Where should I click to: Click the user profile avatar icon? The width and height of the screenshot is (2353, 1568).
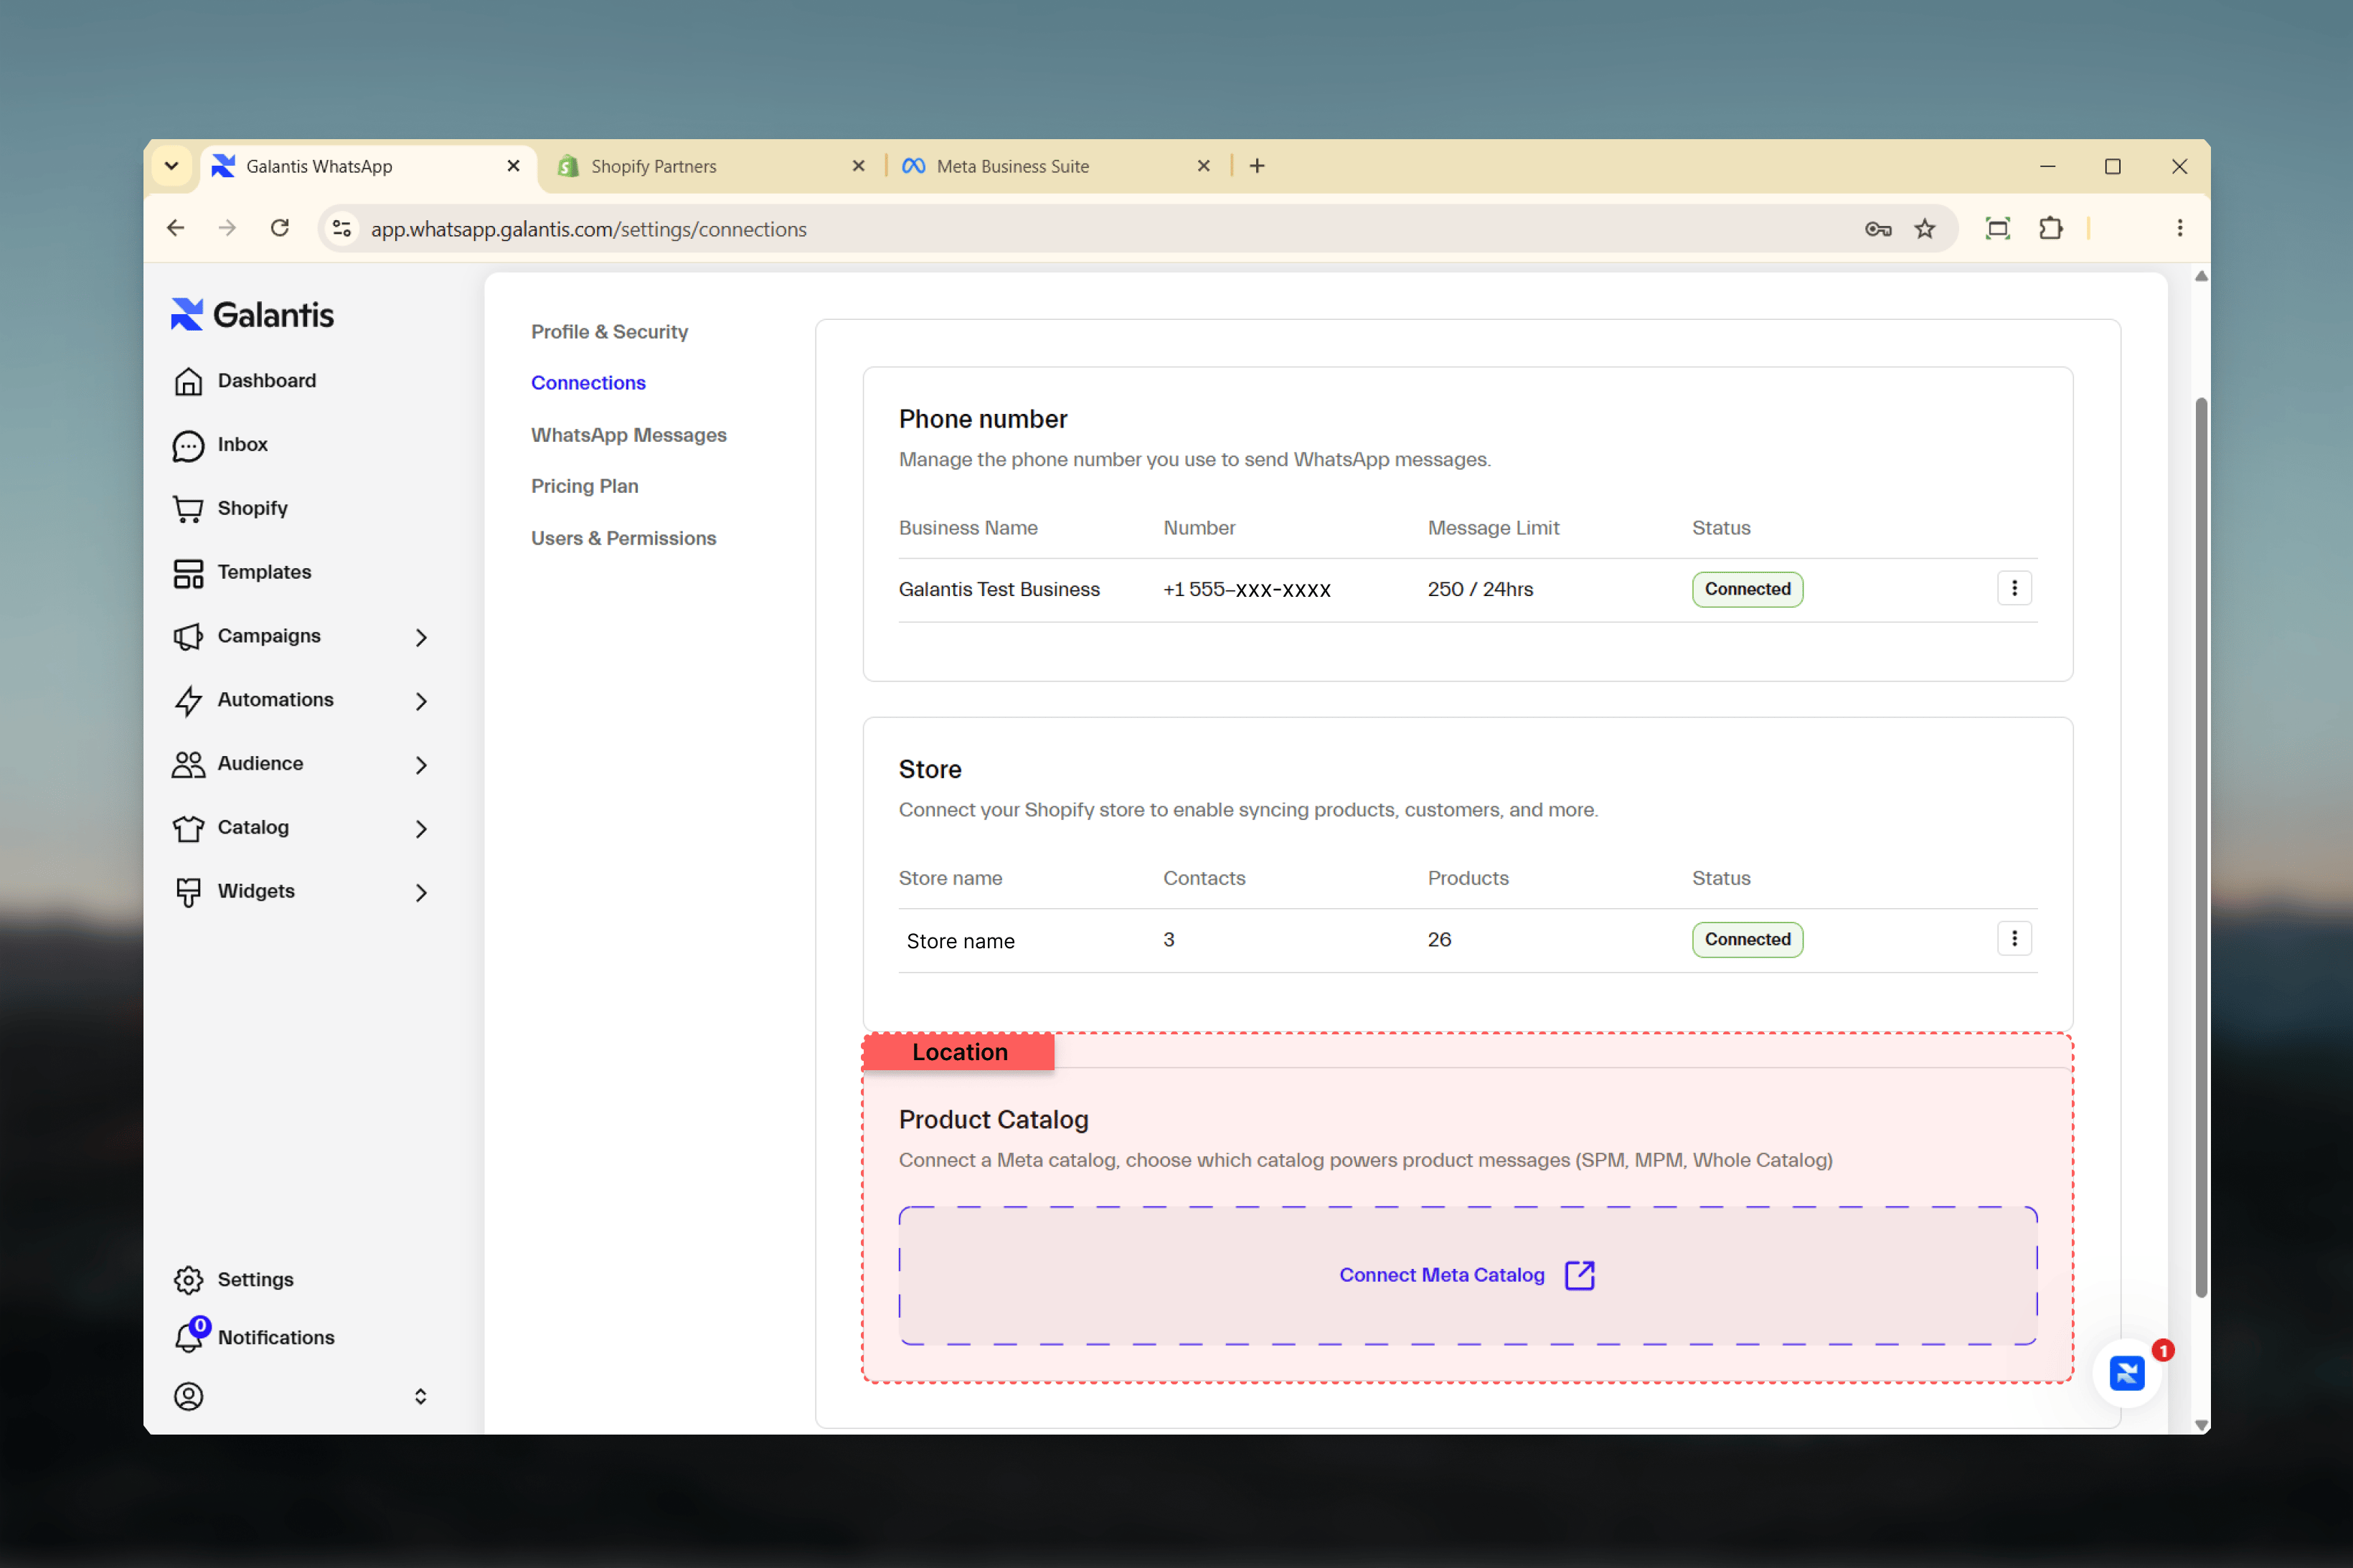tap(188, 1396)
